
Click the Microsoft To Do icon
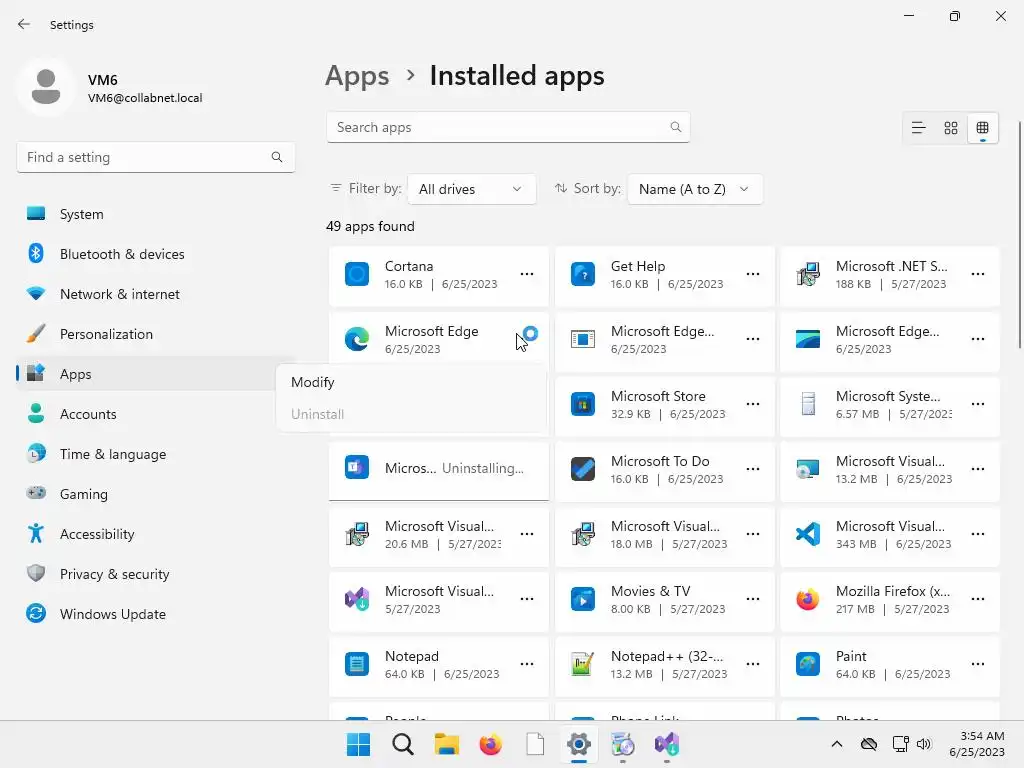[x=583, y=469]
